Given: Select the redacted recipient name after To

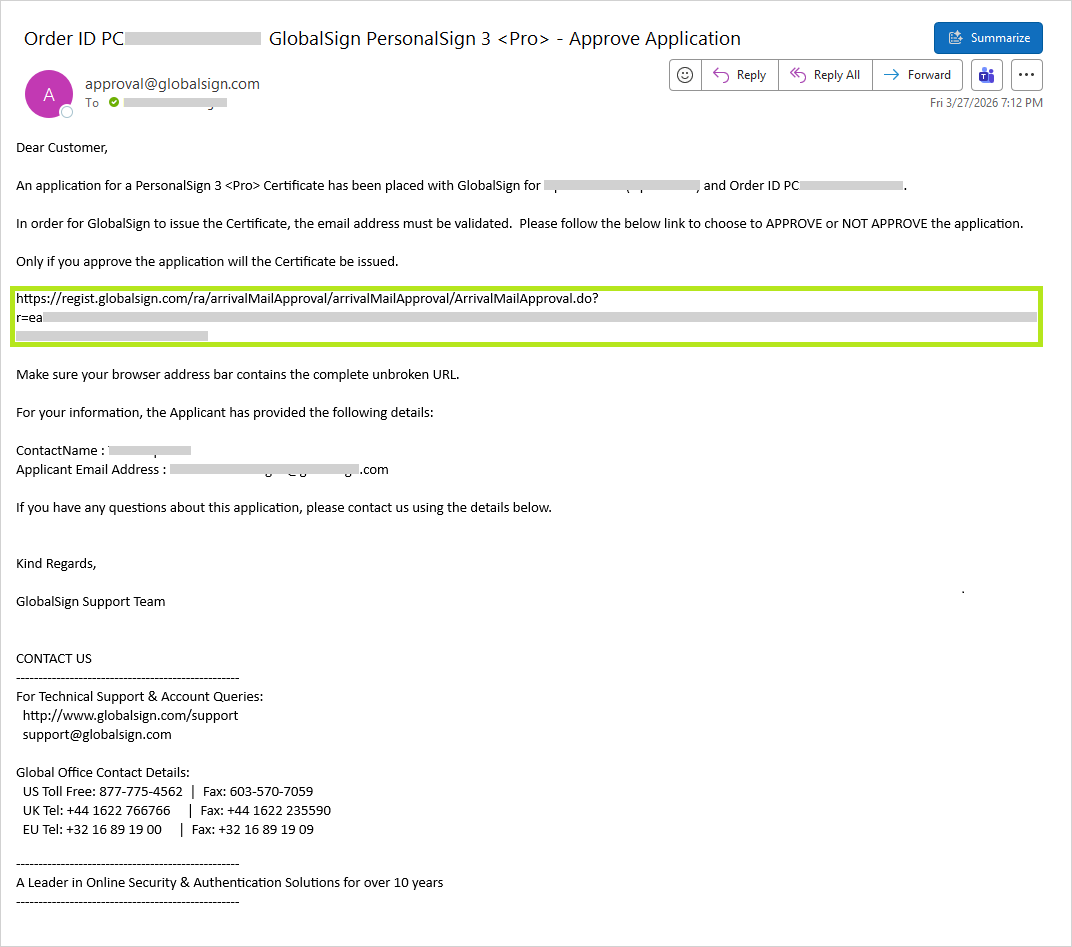Looking at the screenshot, I should 175,102.
